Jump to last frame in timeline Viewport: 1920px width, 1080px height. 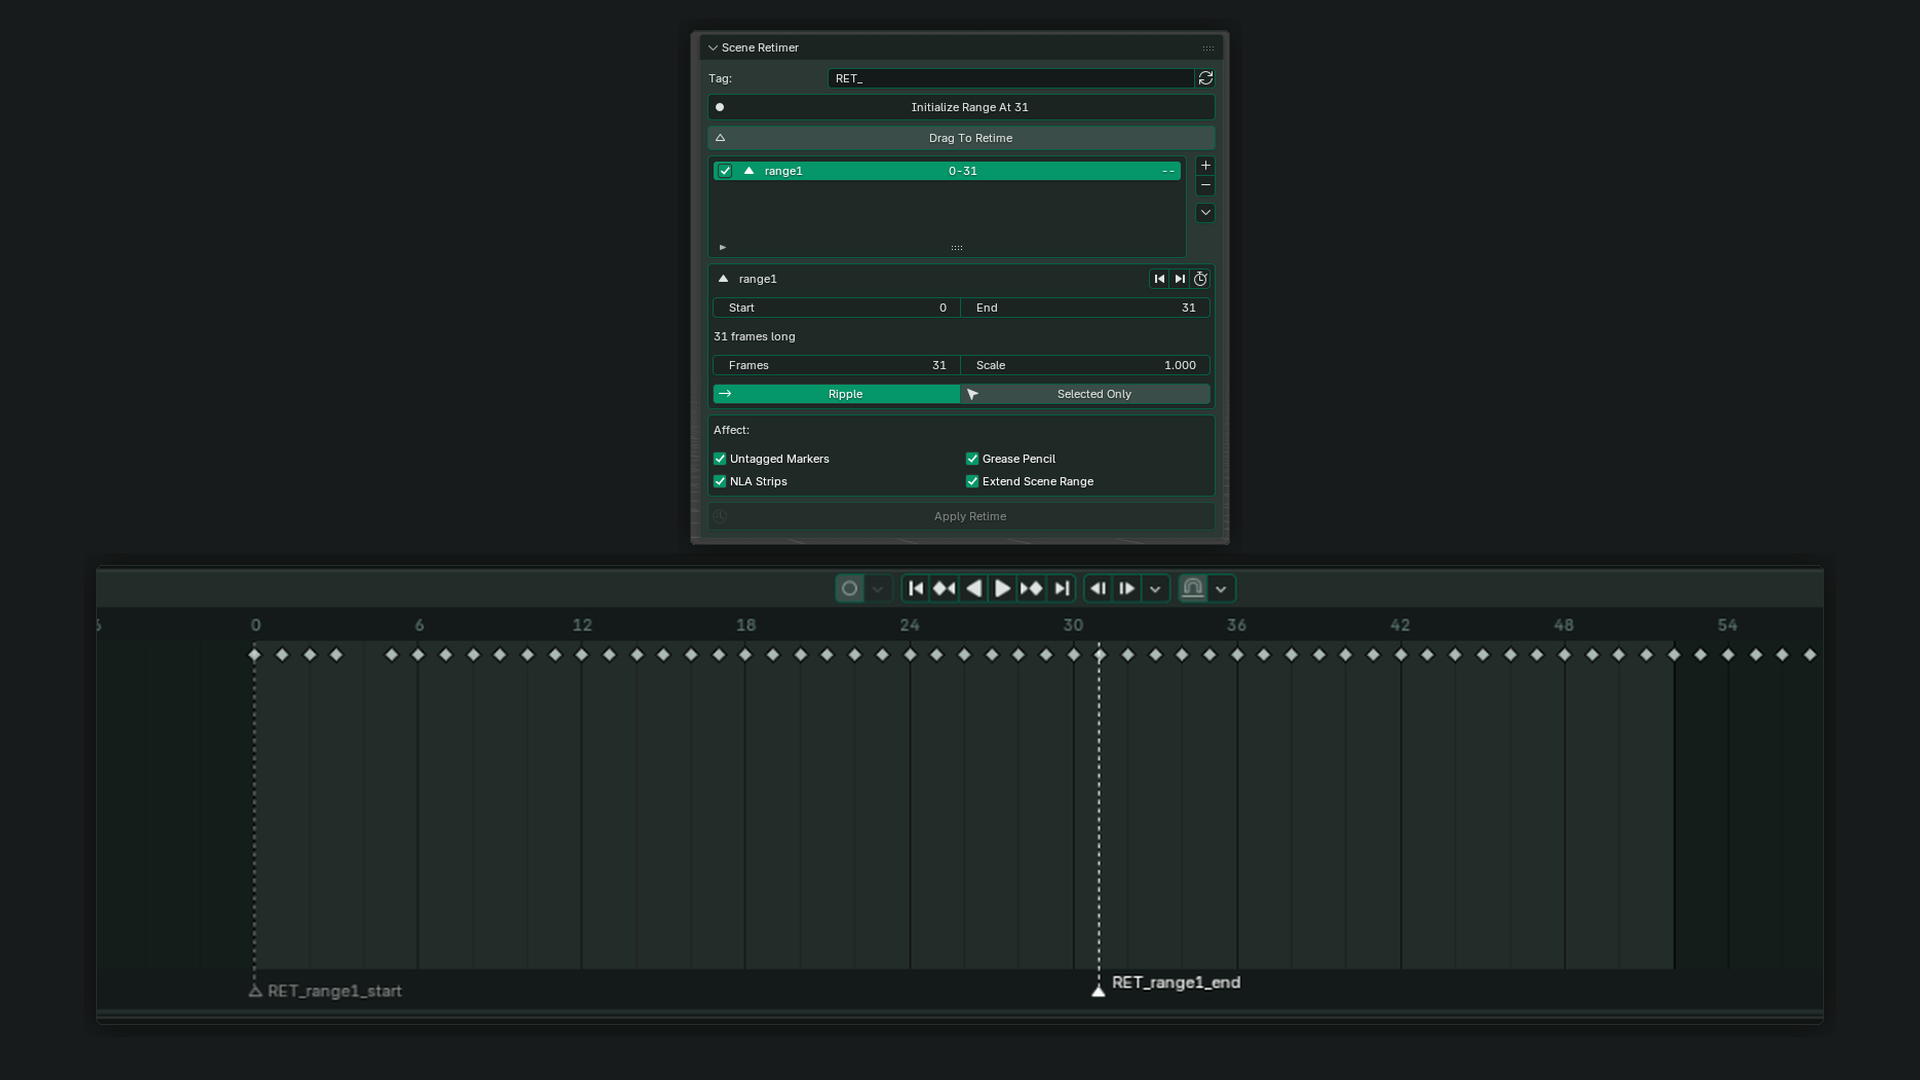pyautogui.click(x=1061, y=589)
